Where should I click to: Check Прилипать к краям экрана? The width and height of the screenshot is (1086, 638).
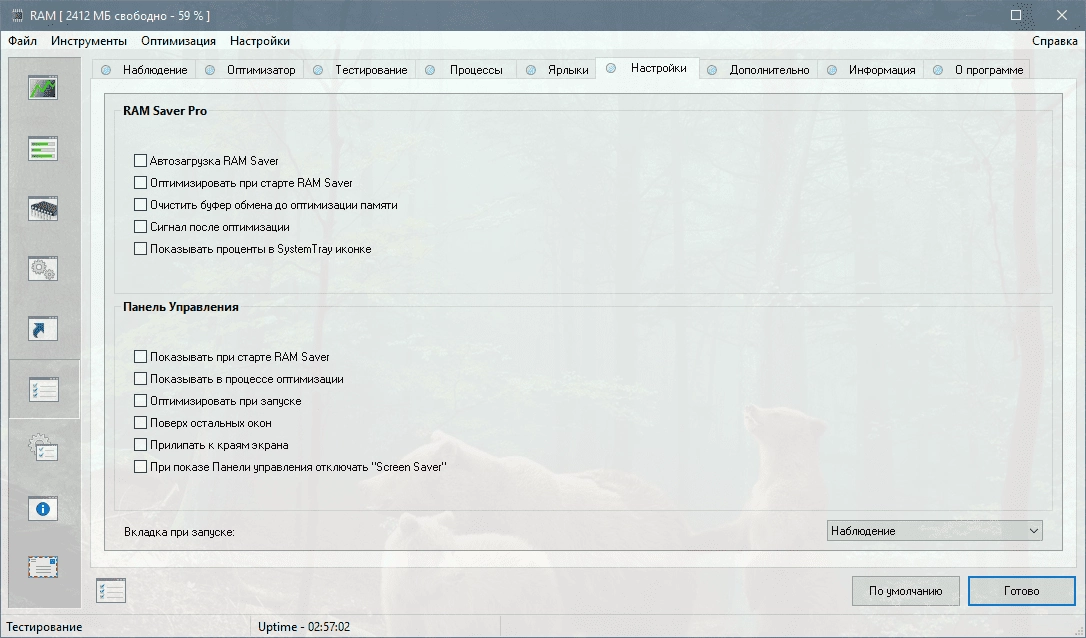140,445
